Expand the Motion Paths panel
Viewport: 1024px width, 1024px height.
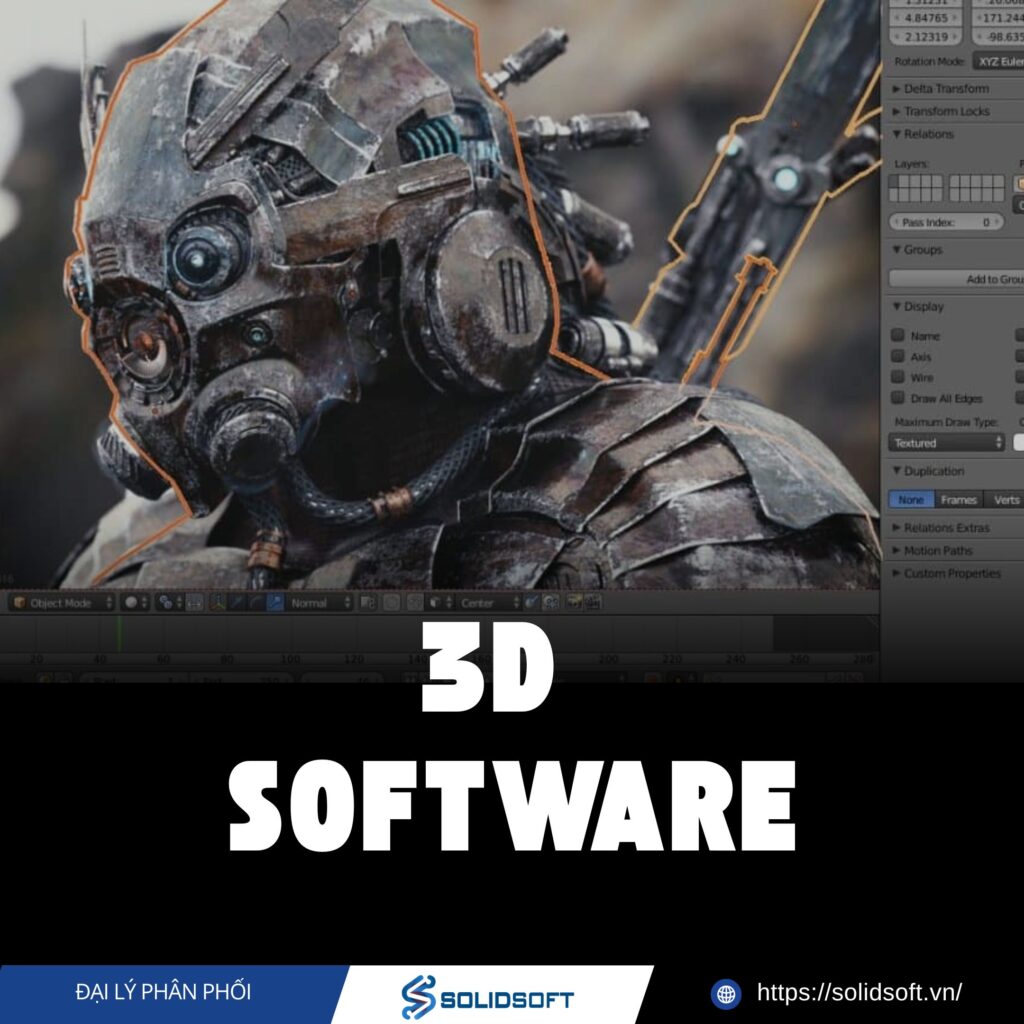(932, 551)
